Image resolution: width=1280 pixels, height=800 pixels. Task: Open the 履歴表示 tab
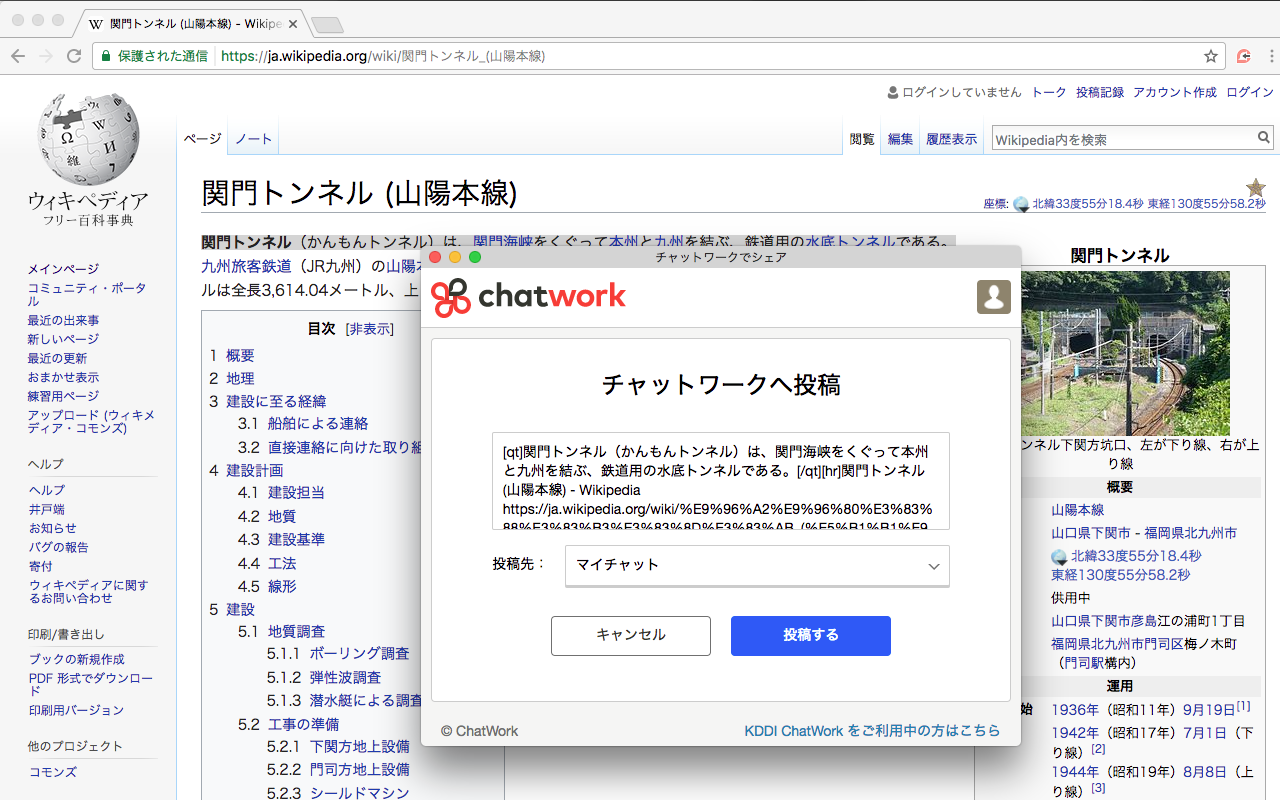951,139
